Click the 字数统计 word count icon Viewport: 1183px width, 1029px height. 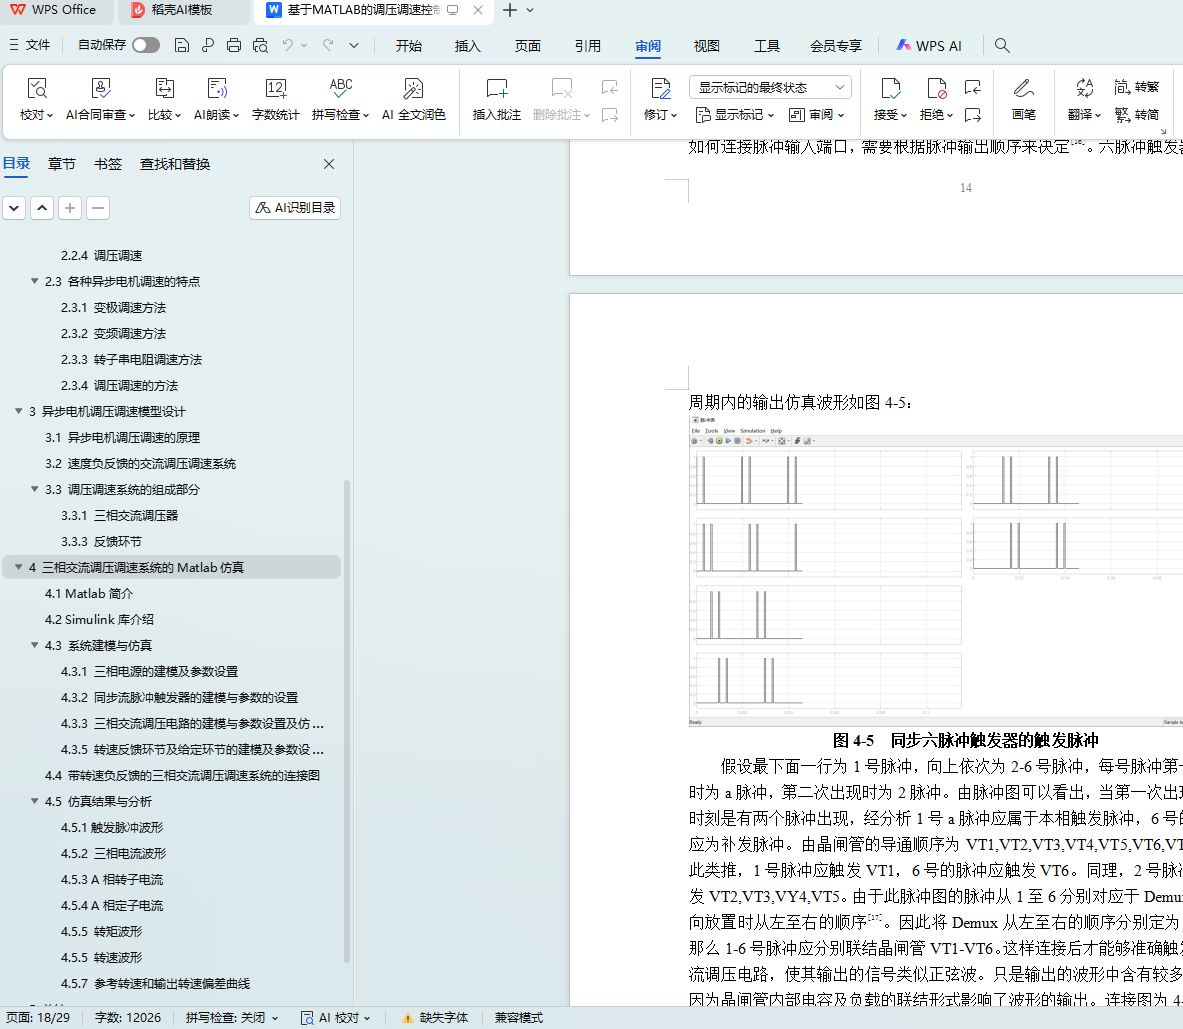[275, 89]
